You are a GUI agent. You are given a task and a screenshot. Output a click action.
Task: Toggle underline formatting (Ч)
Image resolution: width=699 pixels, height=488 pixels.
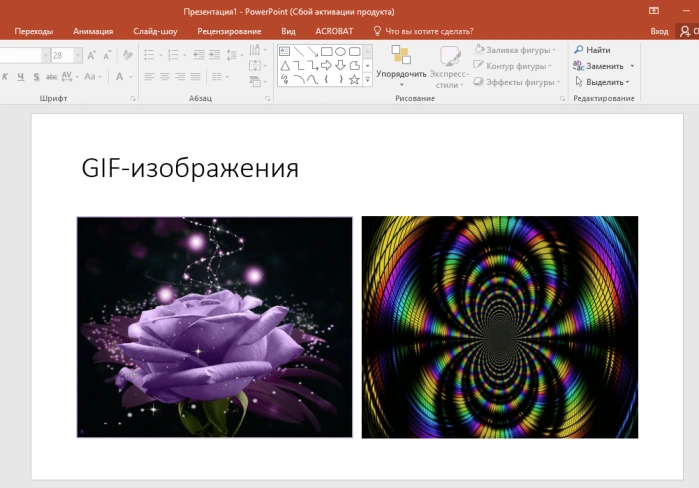pyautogui.click(x=21, y=77)
